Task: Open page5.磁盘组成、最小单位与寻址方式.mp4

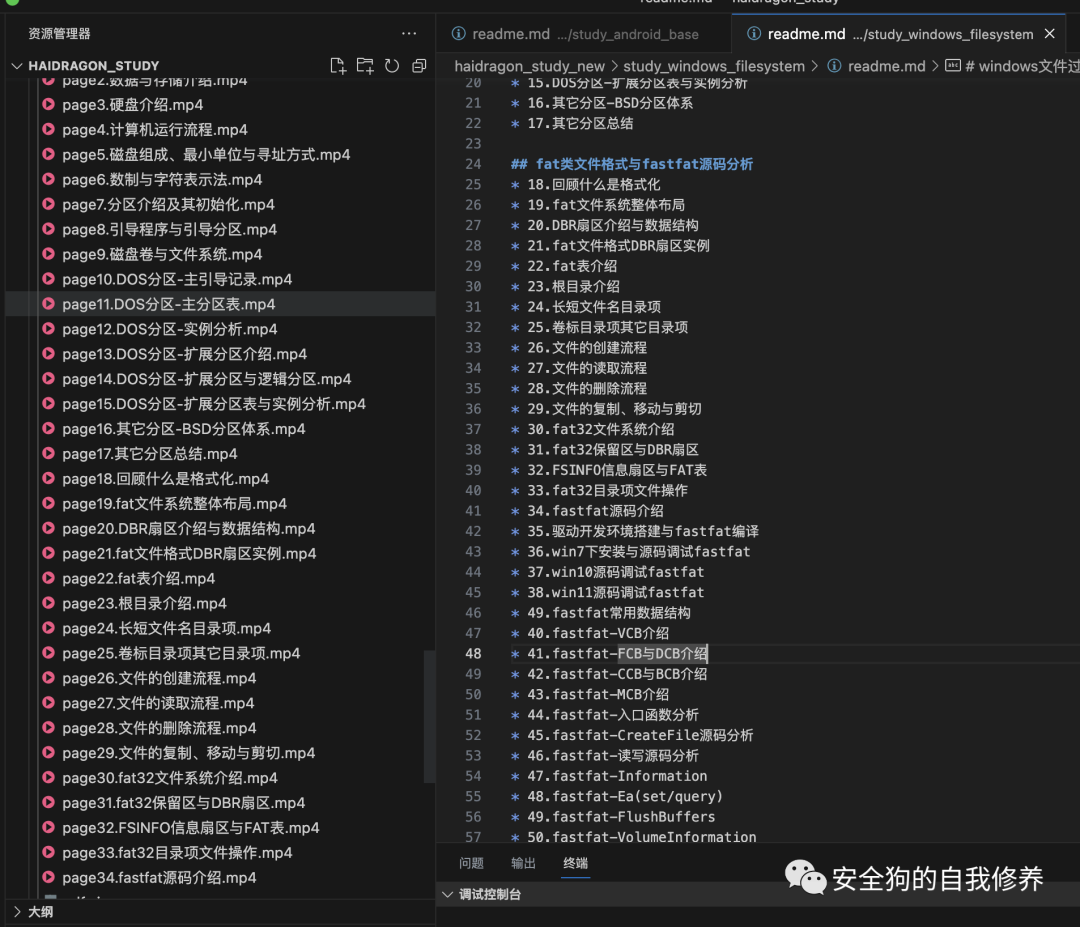Action: tap(206, 154)
